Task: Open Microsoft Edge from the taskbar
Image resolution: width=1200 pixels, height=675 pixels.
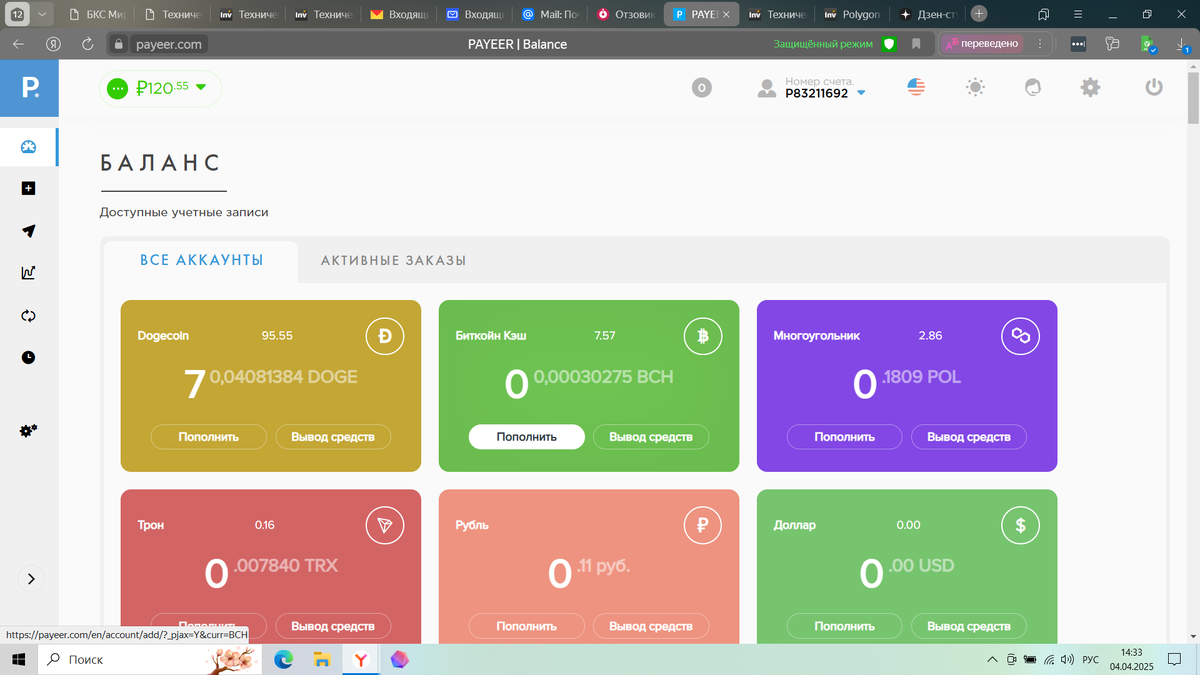Action: [284, 659]
